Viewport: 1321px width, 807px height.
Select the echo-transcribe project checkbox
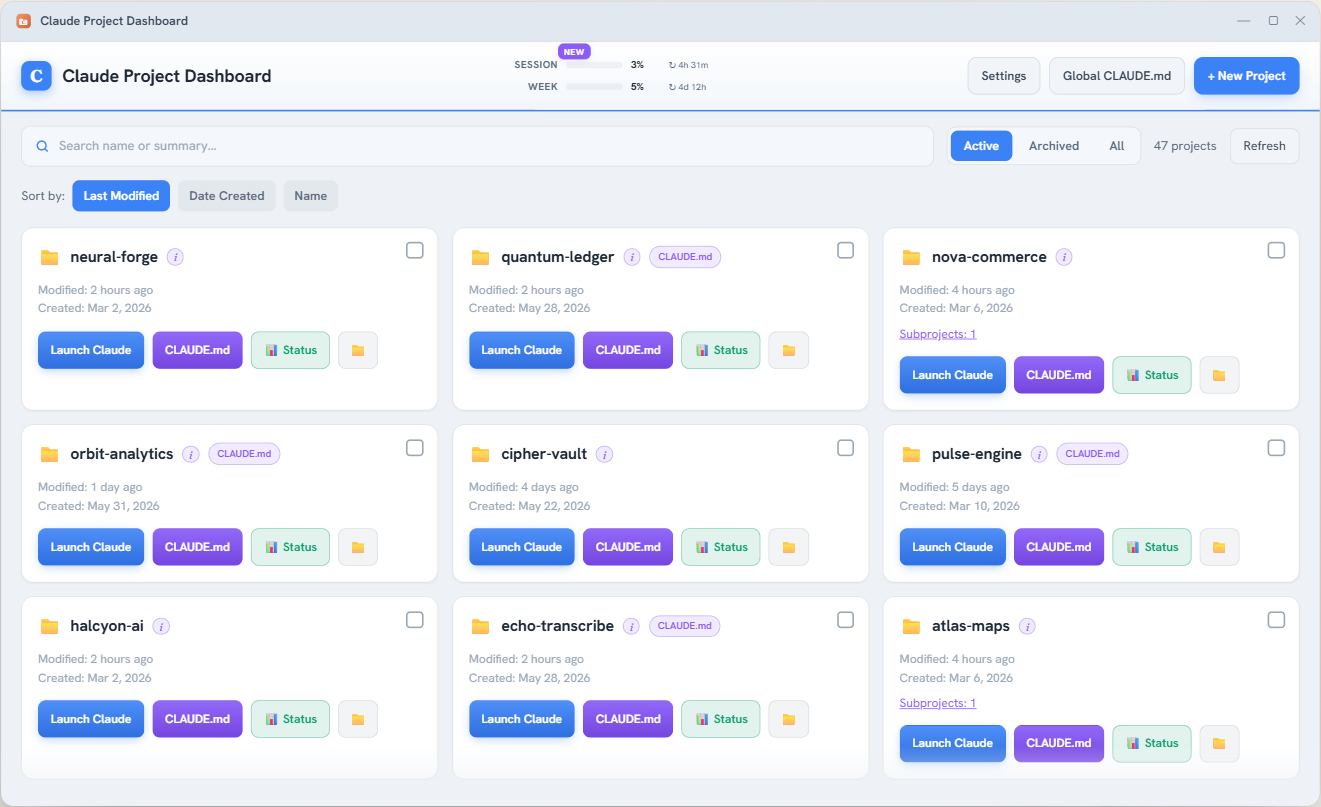[x=846, y=620]
